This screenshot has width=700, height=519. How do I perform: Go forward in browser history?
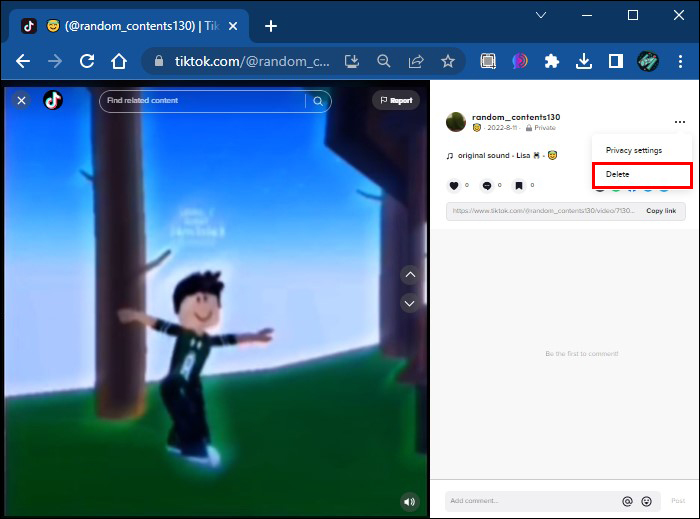click(x=55, y=61)
